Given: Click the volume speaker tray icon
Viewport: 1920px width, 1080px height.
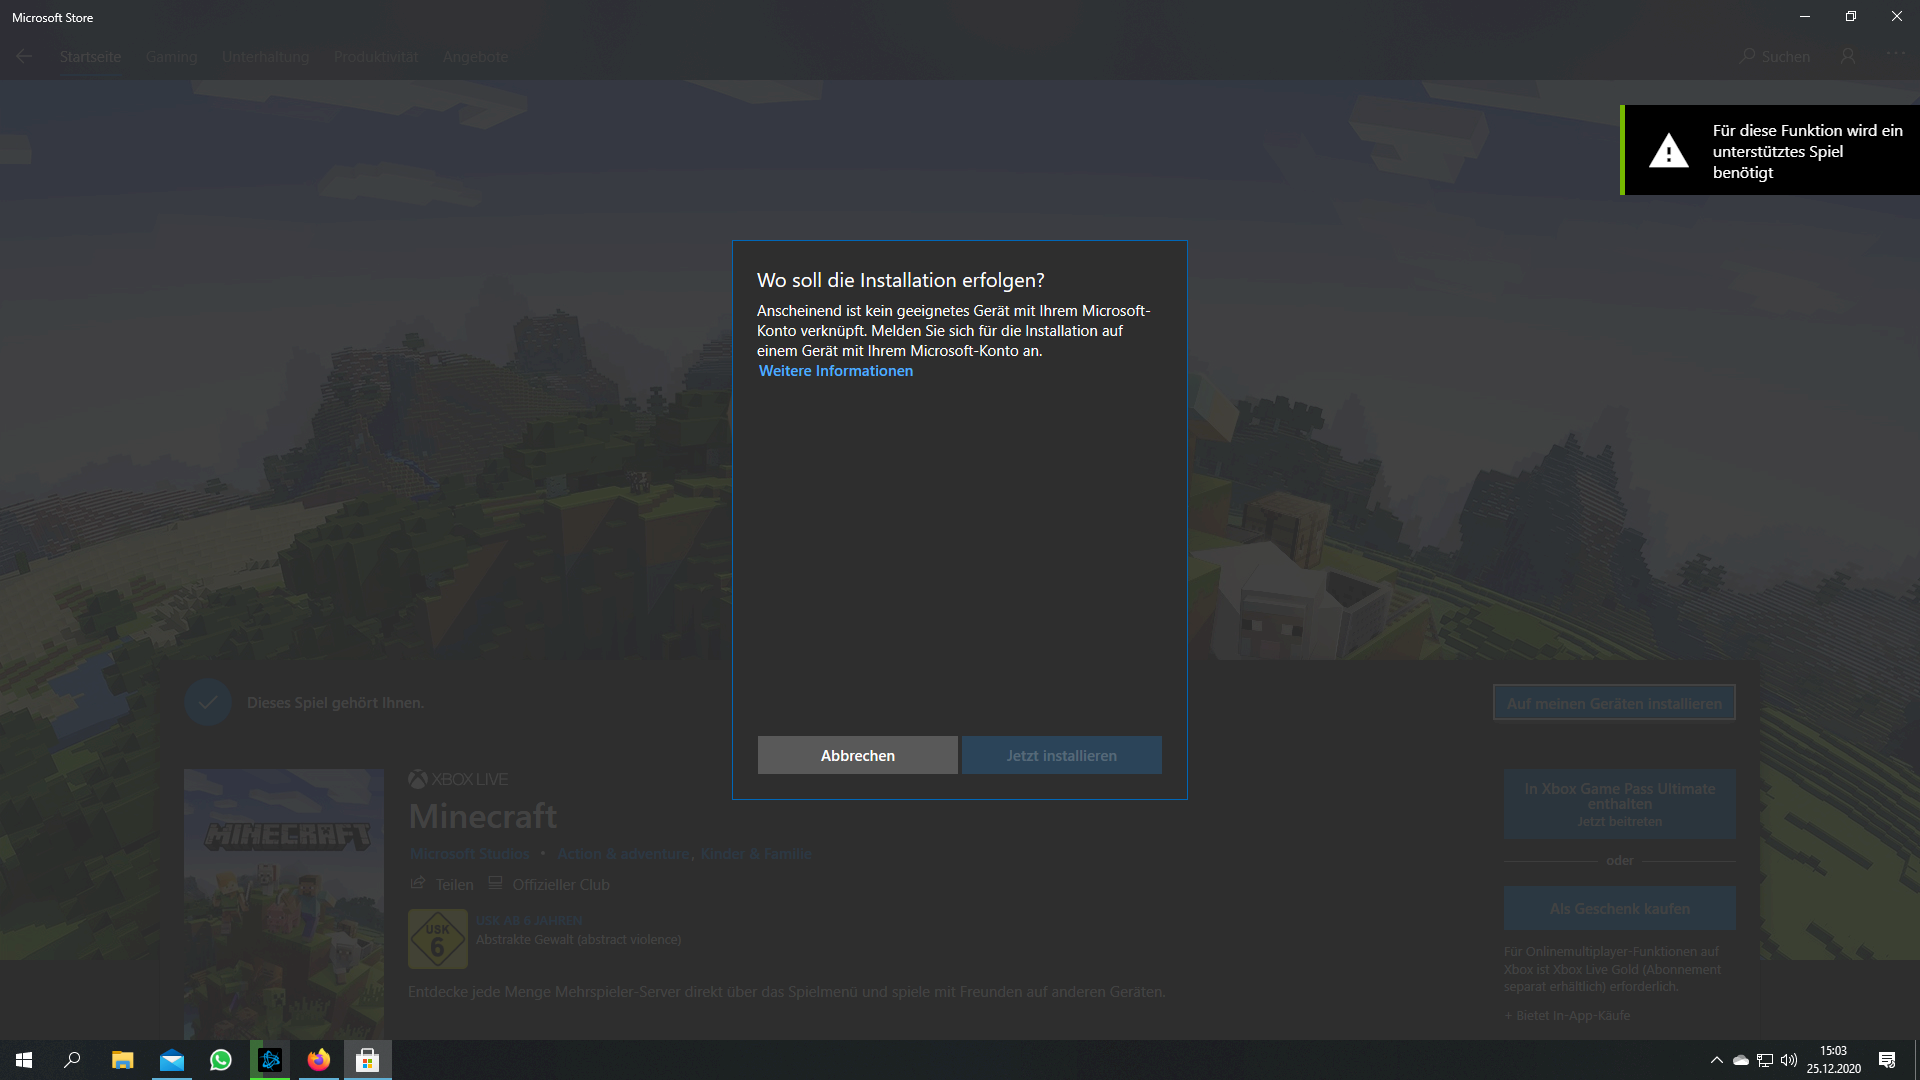Looking at the screenshot, I should click(1789, 1060).
